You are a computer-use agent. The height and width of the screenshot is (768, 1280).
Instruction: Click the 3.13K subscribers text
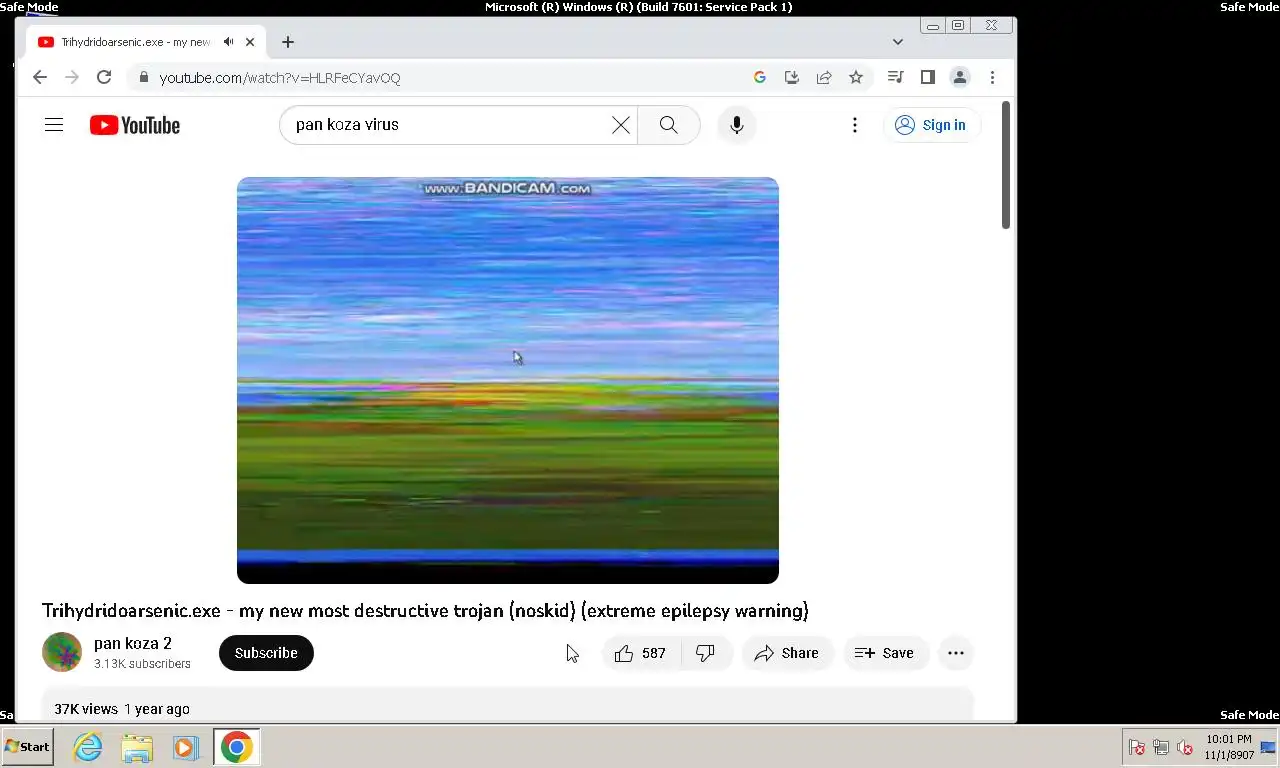coord(142,664)
